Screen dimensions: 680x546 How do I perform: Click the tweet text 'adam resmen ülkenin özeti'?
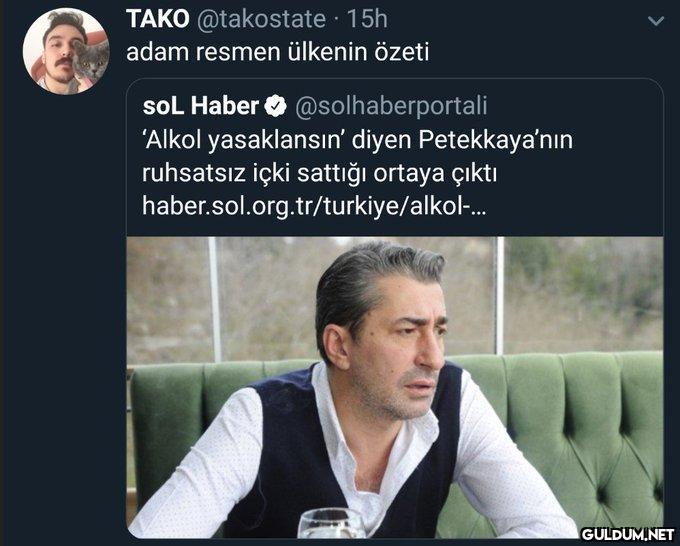click(278, 52)
